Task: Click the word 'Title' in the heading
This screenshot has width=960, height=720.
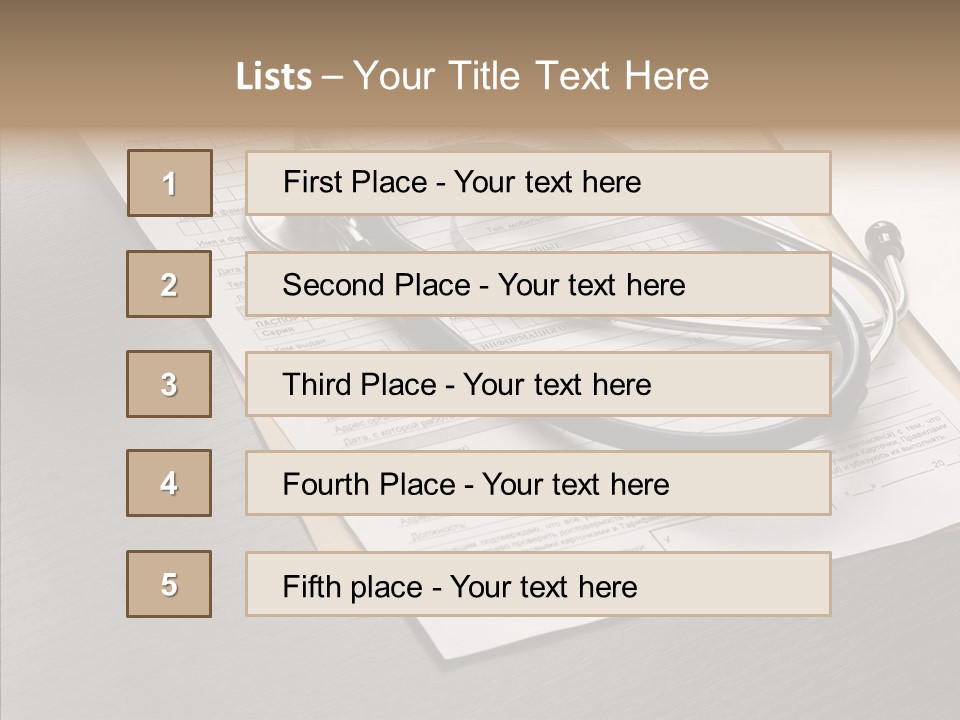Action: (487, 76)
